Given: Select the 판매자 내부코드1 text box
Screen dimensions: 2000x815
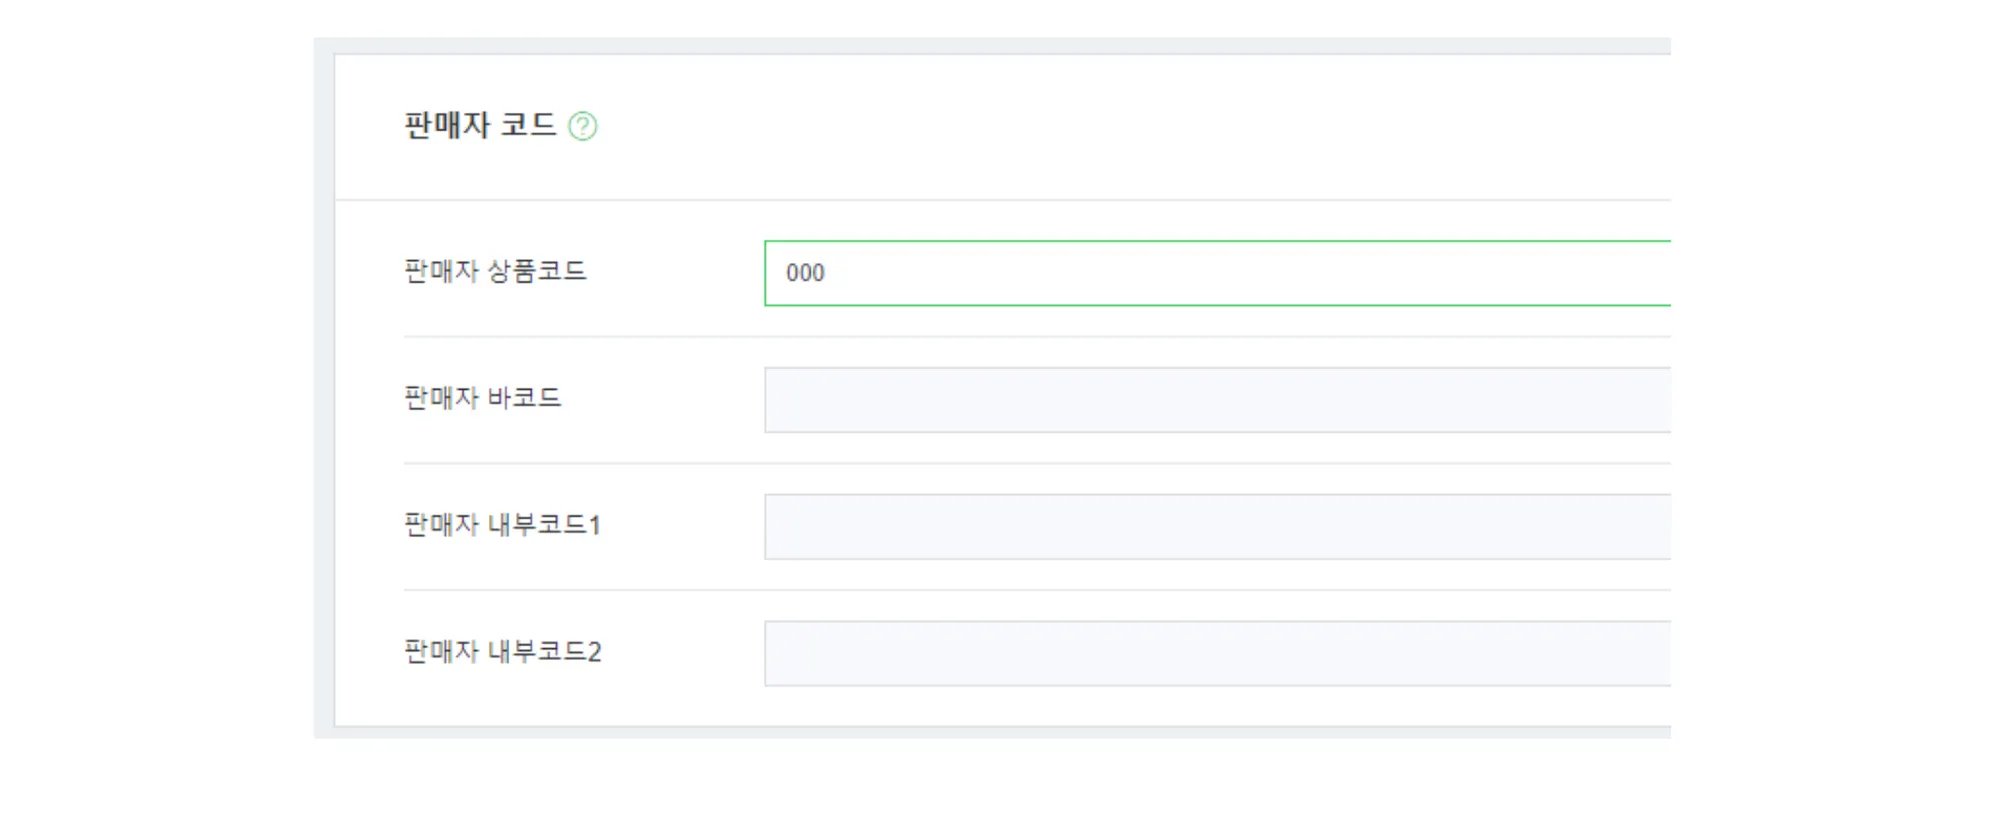Looking at the screenshot, I should 1216,527.
